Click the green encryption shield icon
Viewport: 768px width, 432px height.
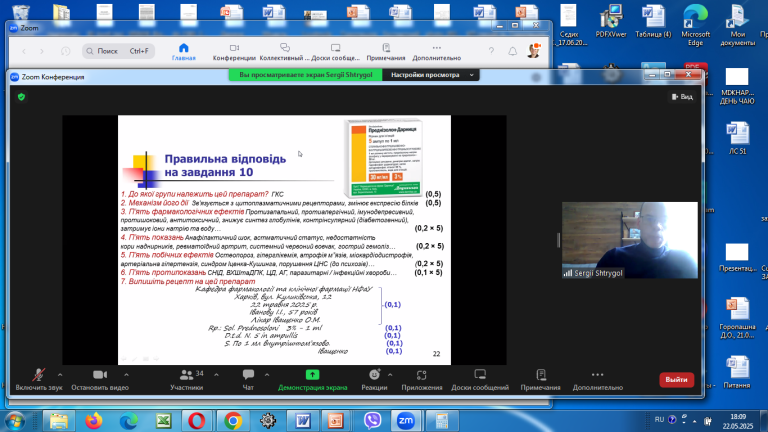[x=21, y=97]
